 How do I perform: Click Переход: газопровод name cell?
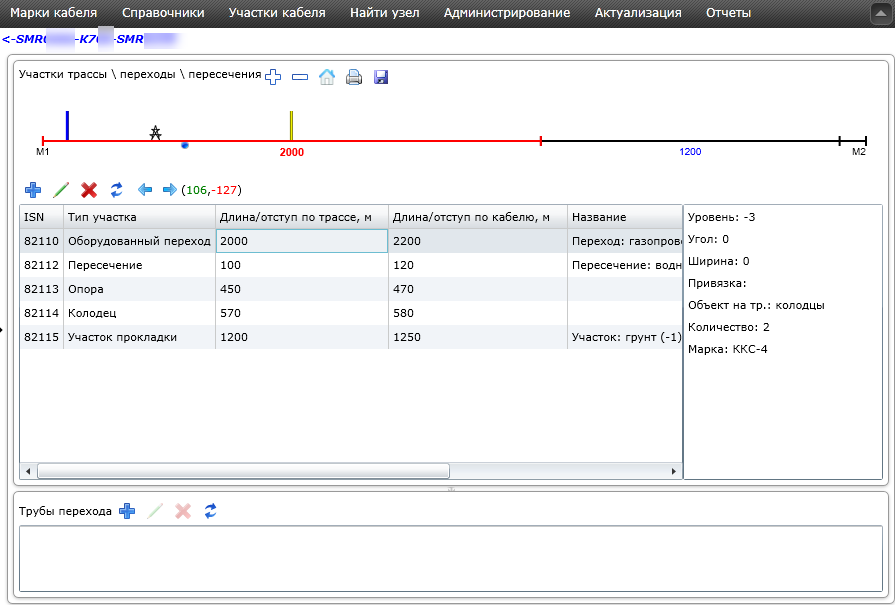click(624, 241)
